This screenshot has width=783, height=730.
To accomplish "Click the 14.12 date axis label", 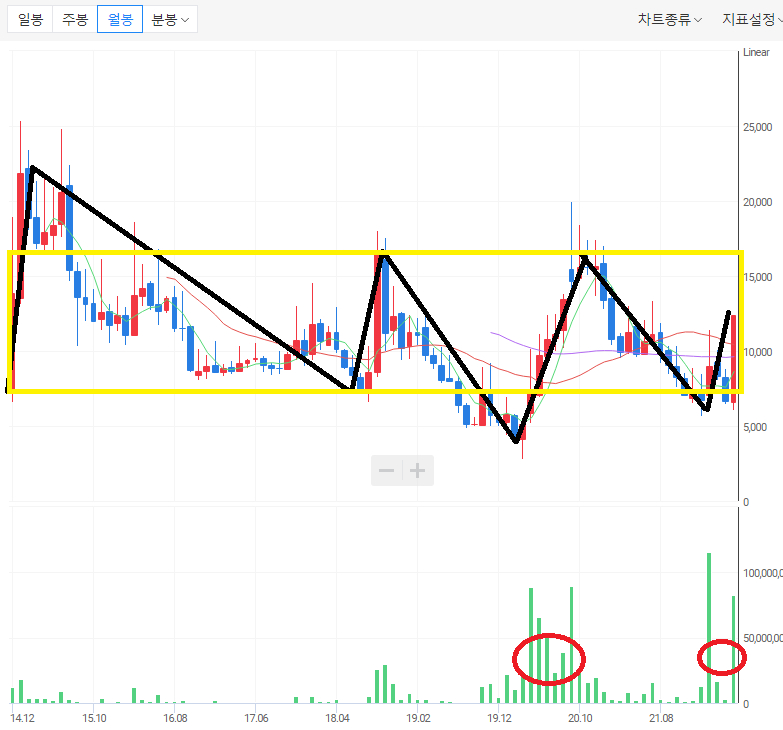I will coord(22,718).
